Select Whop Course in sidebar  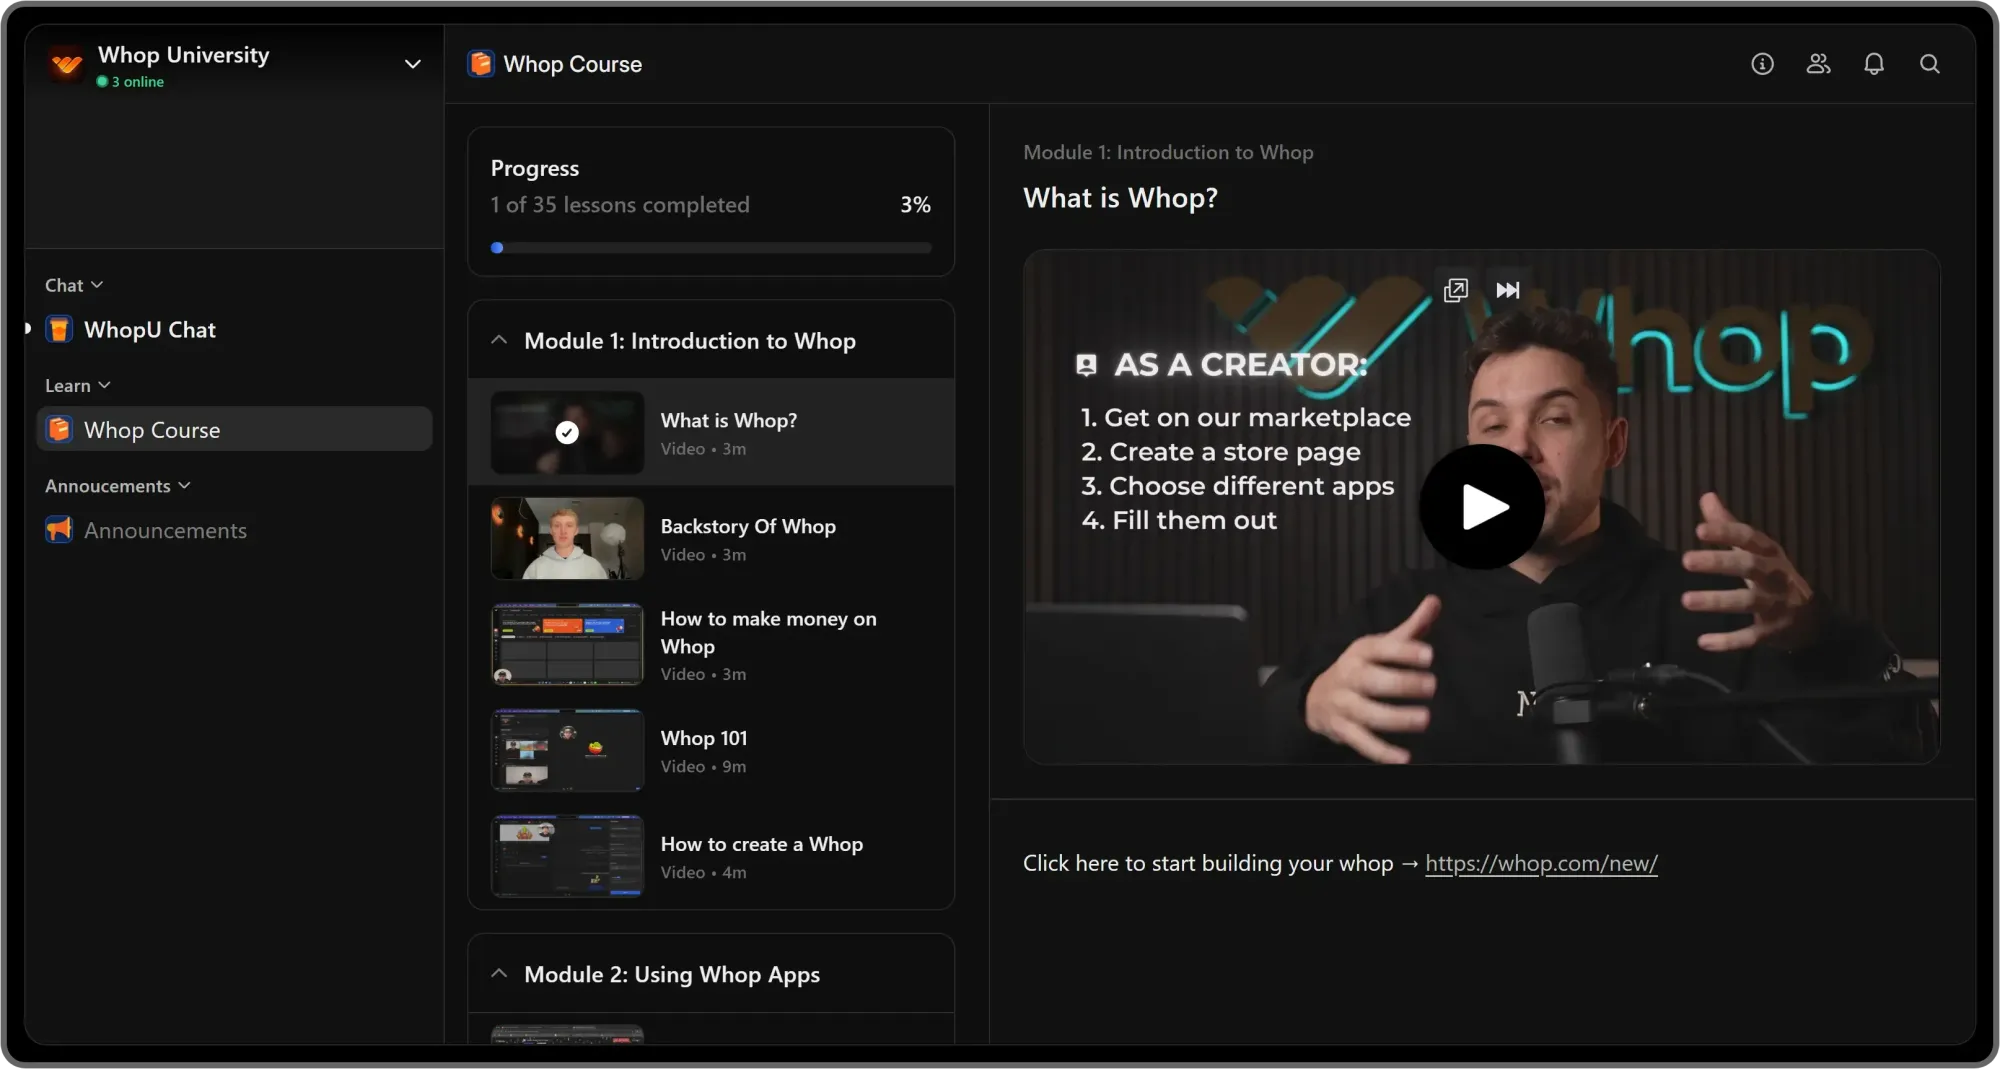pos(152,430)
